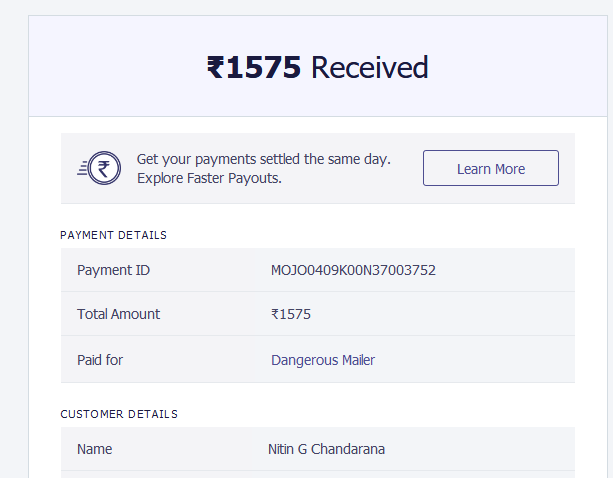This screenshot has height=478, width=613.
Task: Click the CUSTOMER DETAILS section heading
Action: click(119, 414)
